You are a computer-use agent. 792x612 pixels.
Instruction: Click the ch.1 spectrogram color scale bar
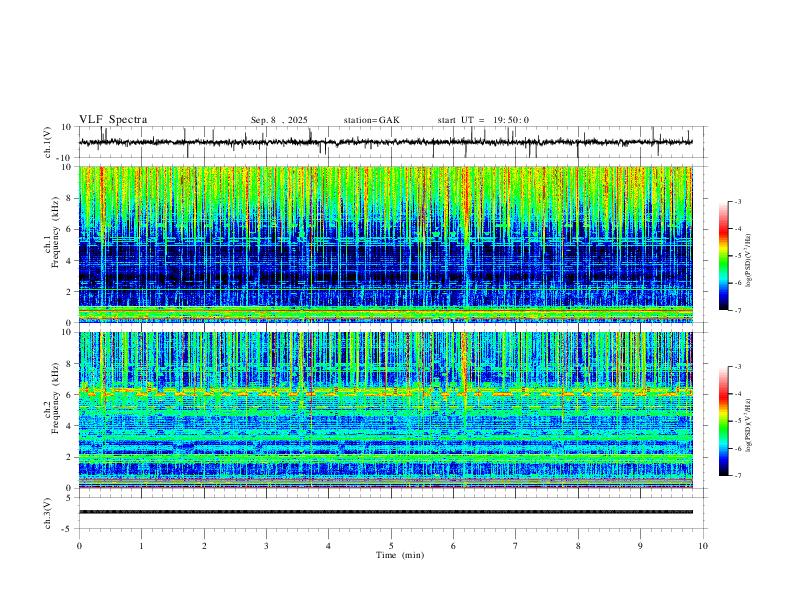coord(723,256)
